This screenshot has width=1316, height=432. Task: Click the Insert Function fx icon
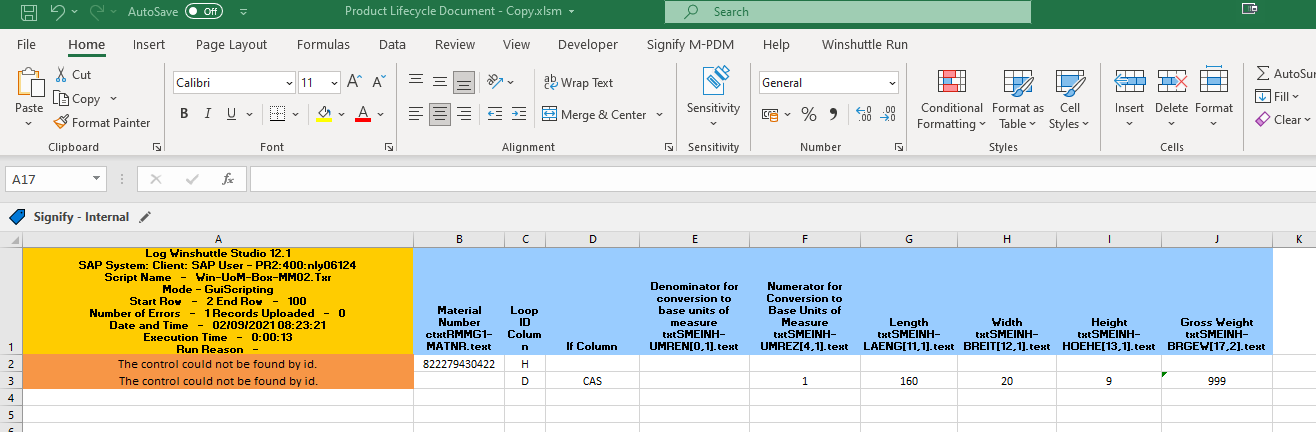pyautogui.click(x=228, y=179)
